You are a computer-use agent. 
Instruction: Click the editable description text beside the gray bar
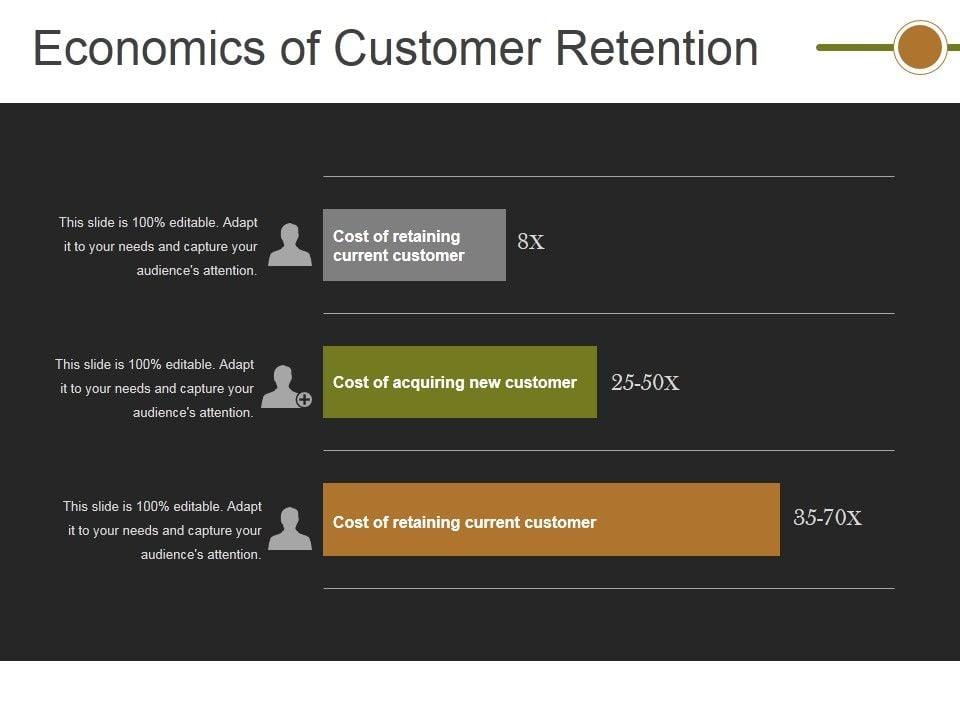pyautogui.click(x=158, y=246)
